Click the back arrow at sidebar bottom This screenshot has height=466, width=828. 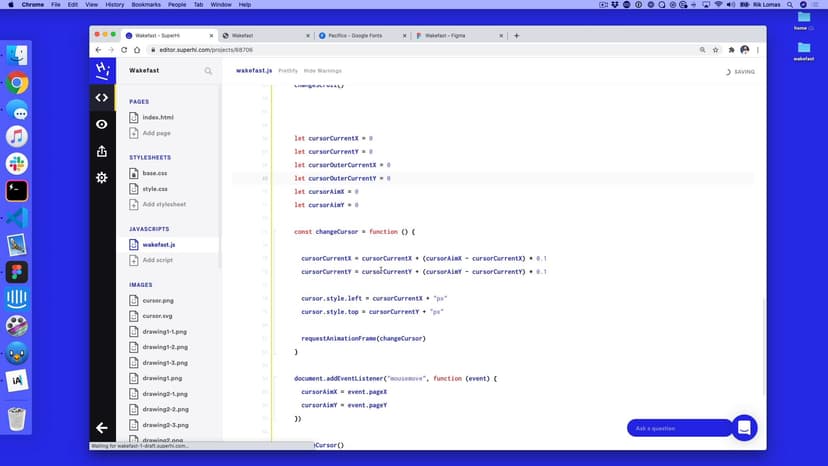point(101,428)
